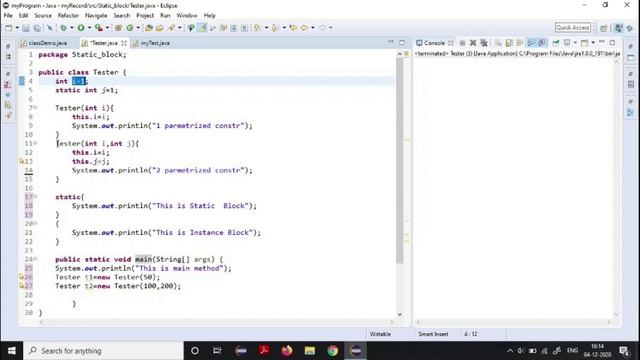640x360 pixels.
Task: Click the warning marker on line 26
Action: [22, 277]
